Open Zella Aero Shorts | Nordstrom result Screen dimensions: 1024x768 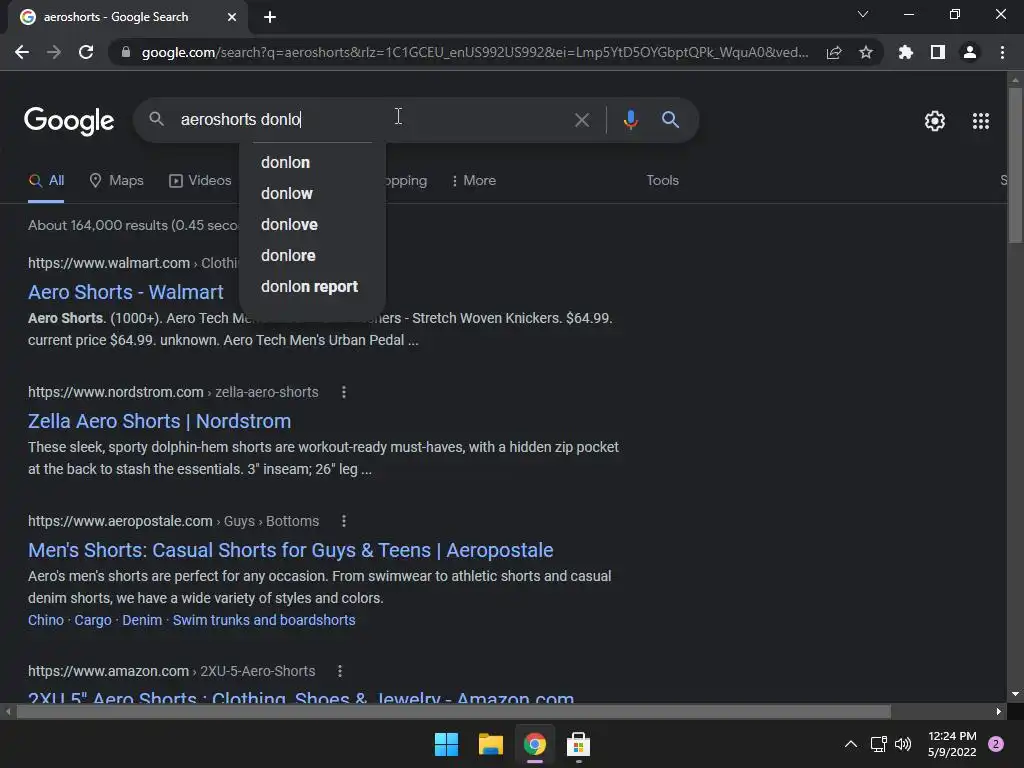pyautogui.click(x=159, y=421)
